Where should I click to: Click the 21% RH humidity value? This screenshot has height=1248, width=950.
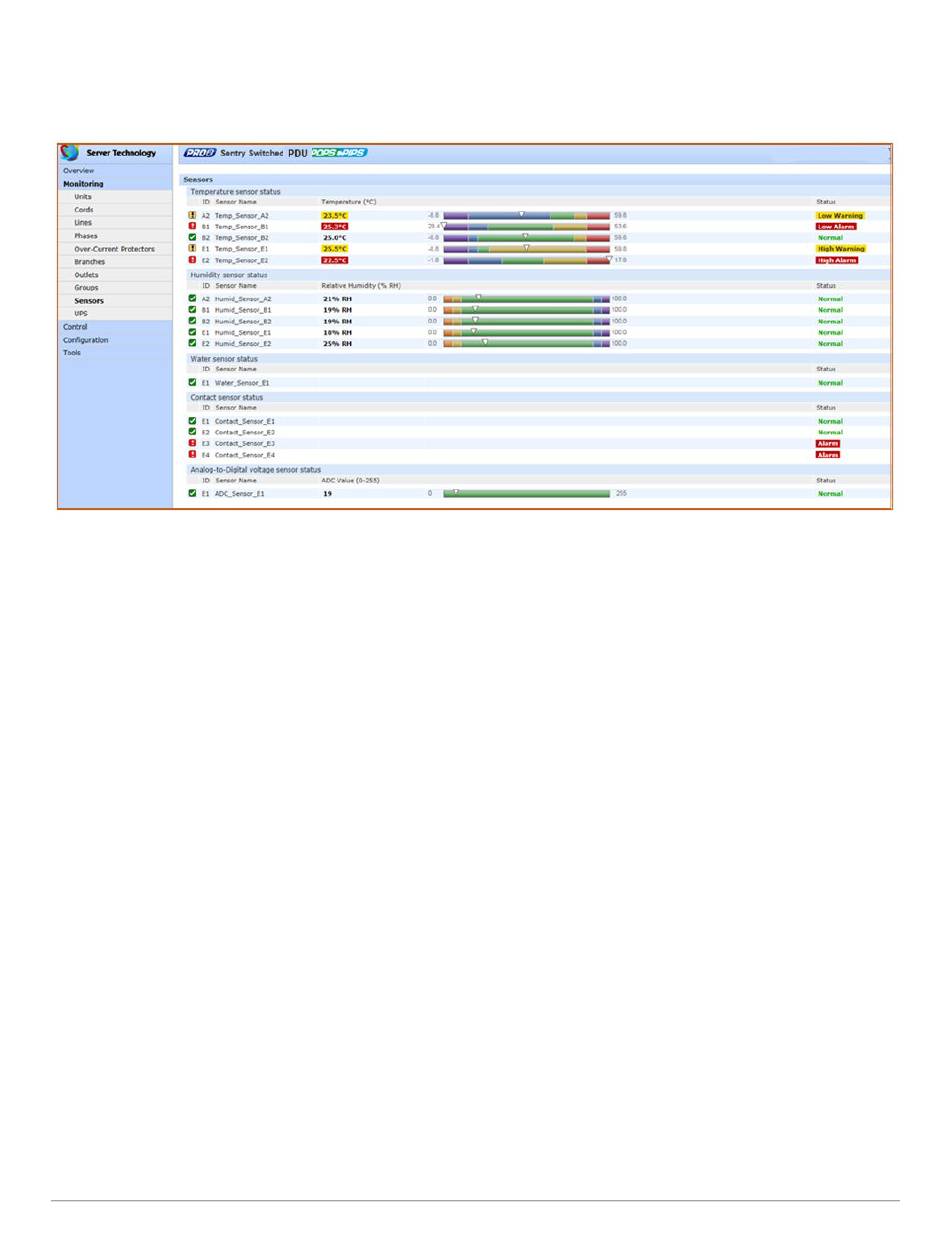point(337,299)
